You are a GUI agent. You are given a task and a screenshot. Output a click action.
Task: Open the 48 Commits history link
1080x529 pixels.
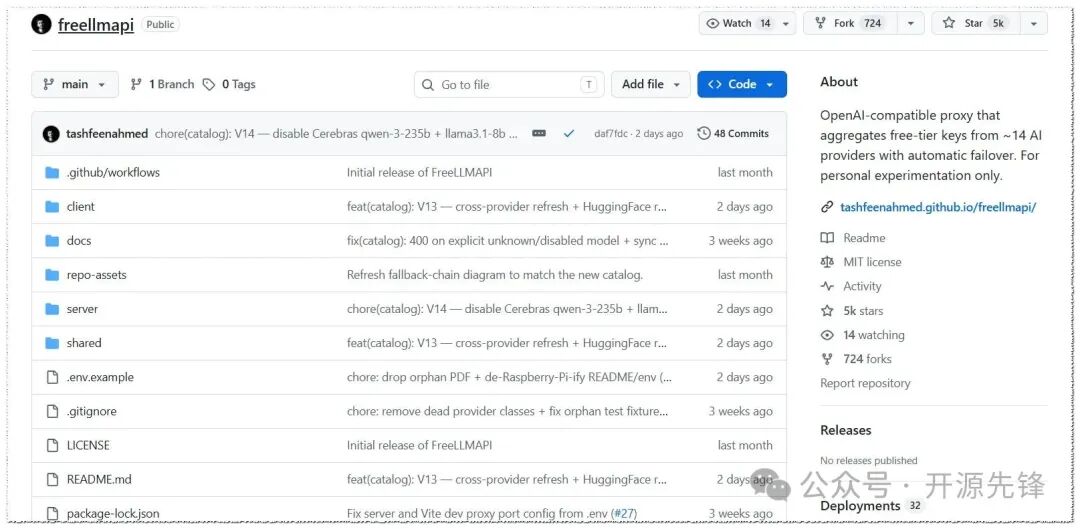[733, 134]
